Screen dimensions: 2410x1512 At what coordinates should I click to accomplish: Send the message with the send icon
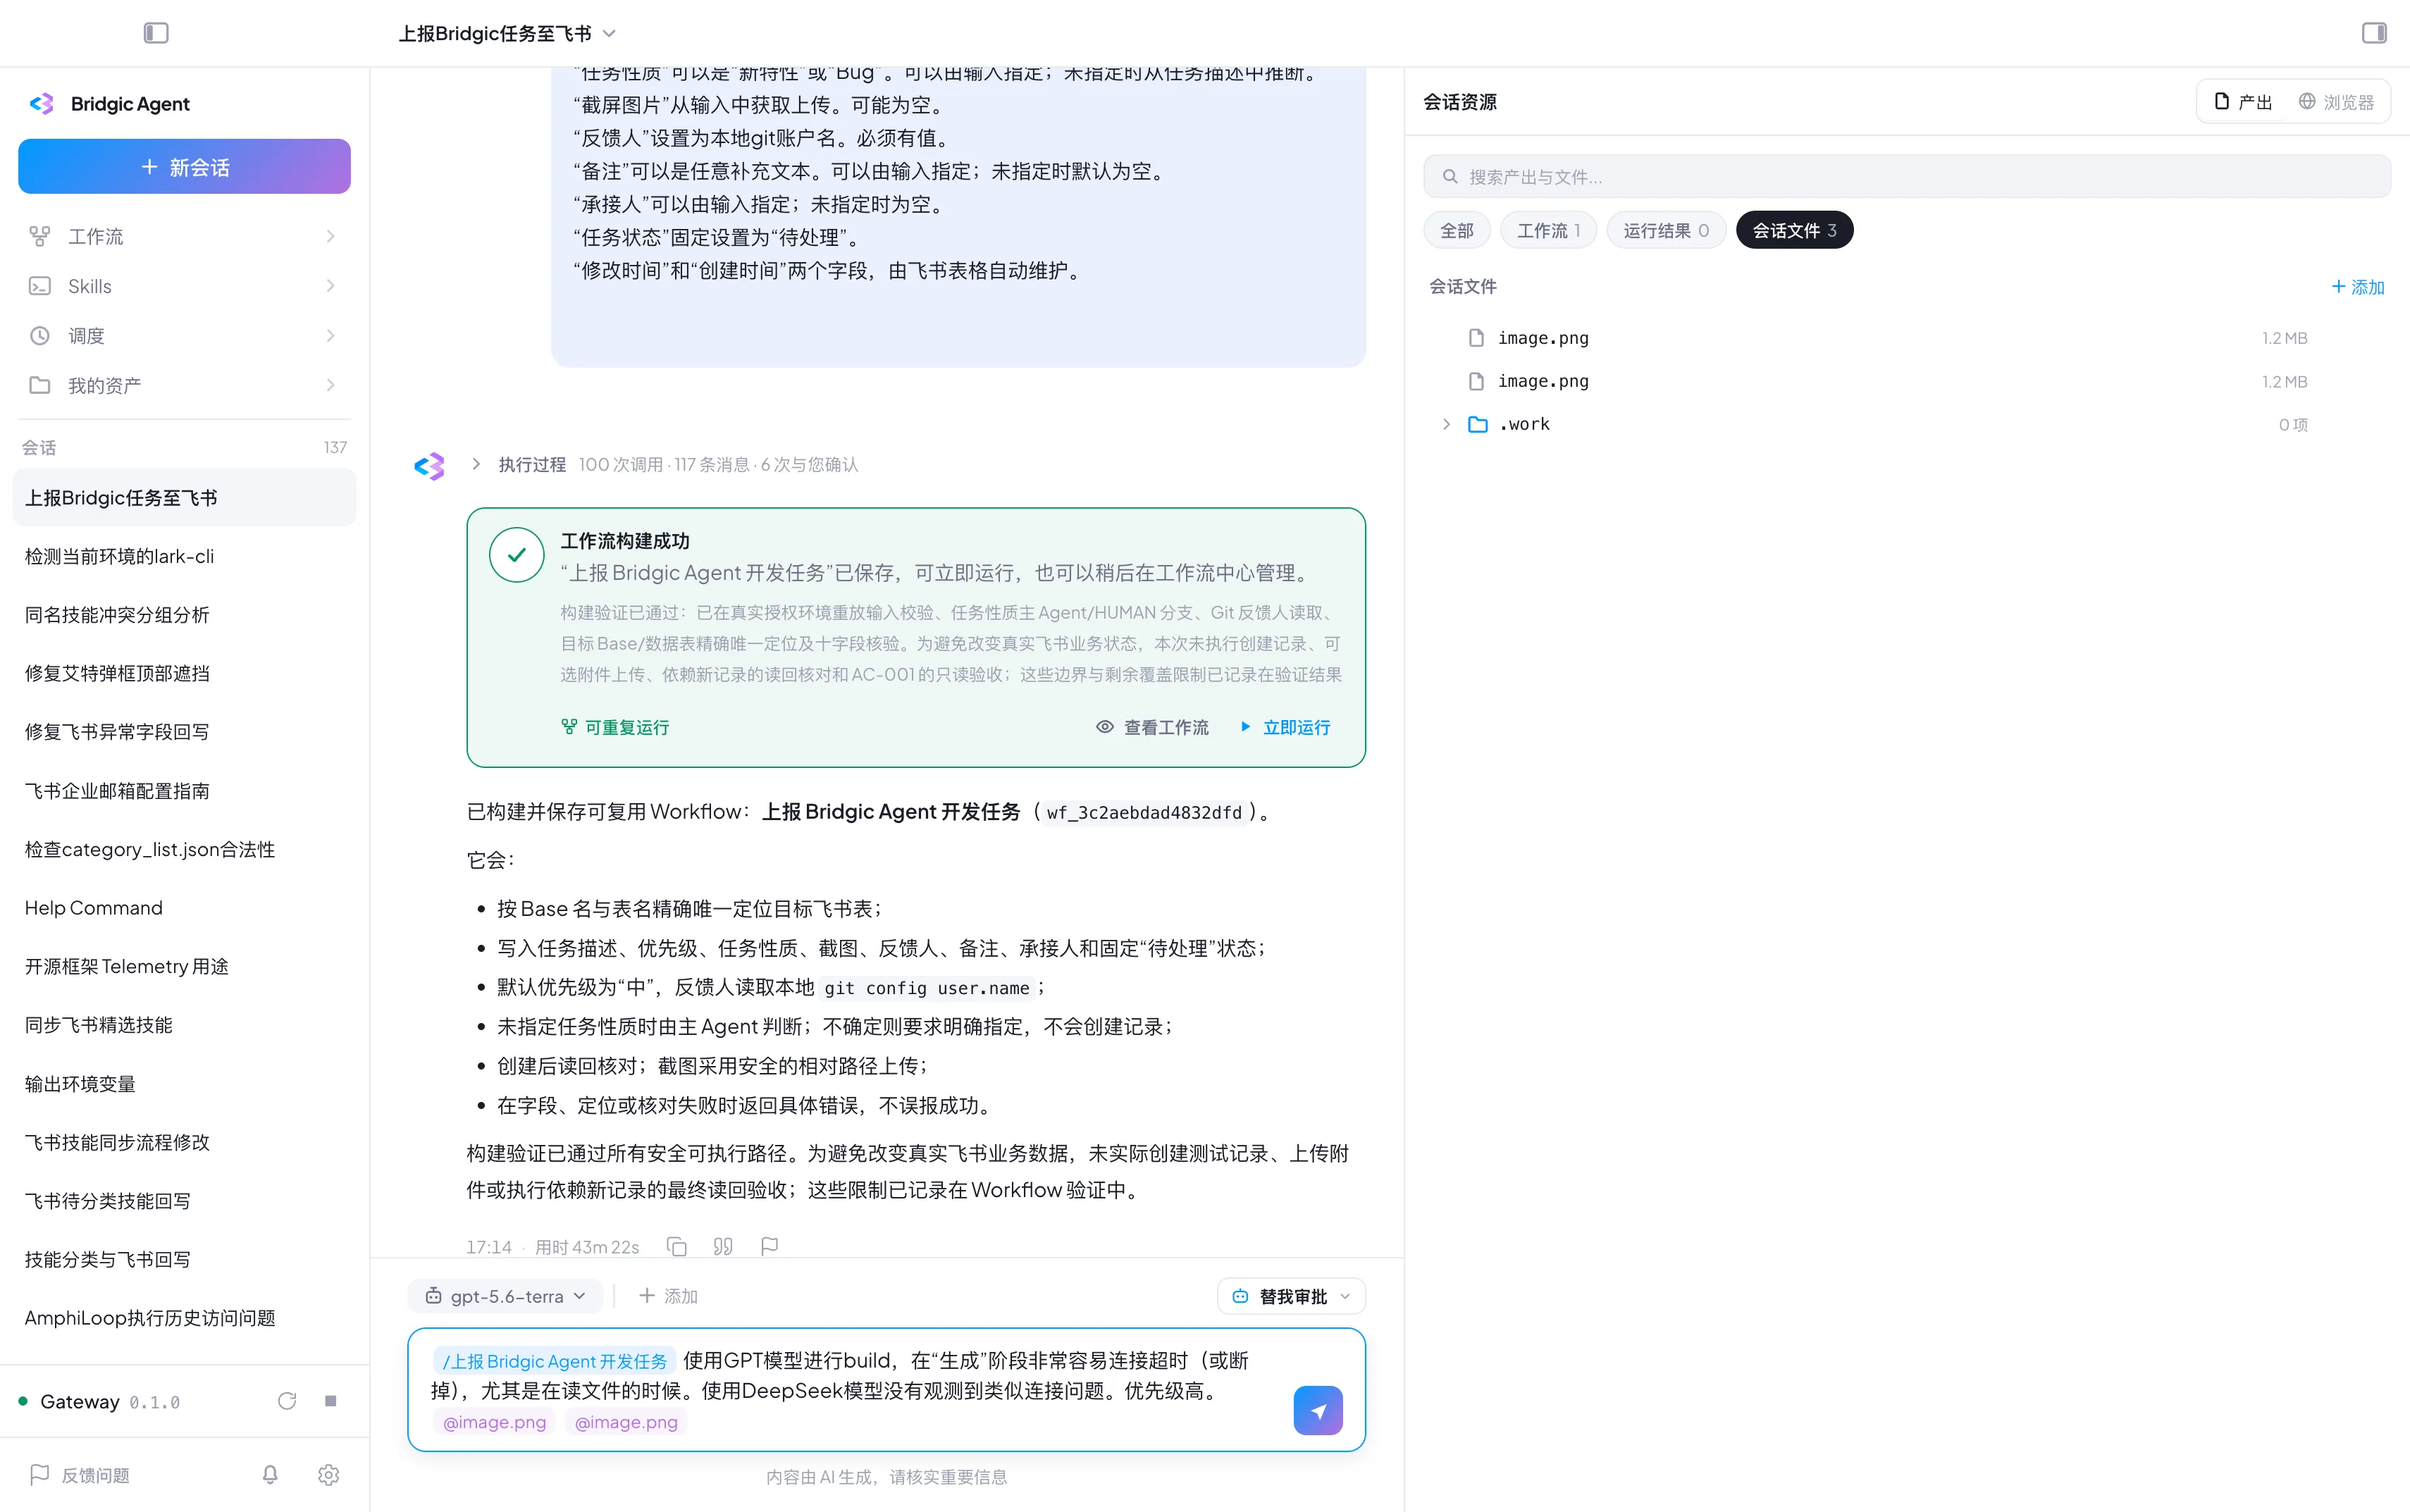[1318, 1411]
